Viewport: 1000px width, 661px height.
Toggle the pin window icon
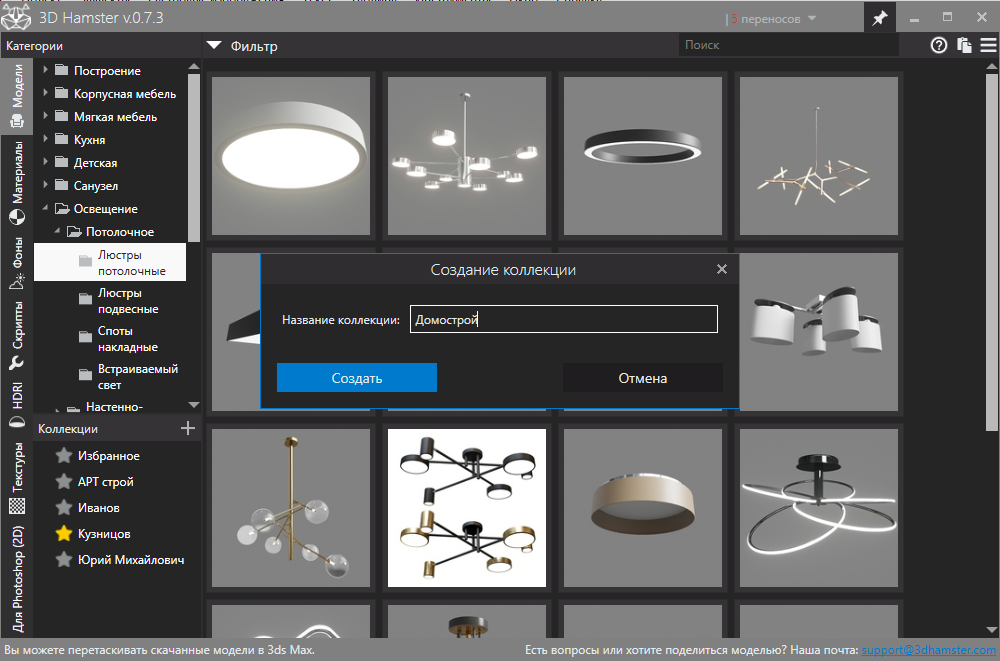coord(880,18)
